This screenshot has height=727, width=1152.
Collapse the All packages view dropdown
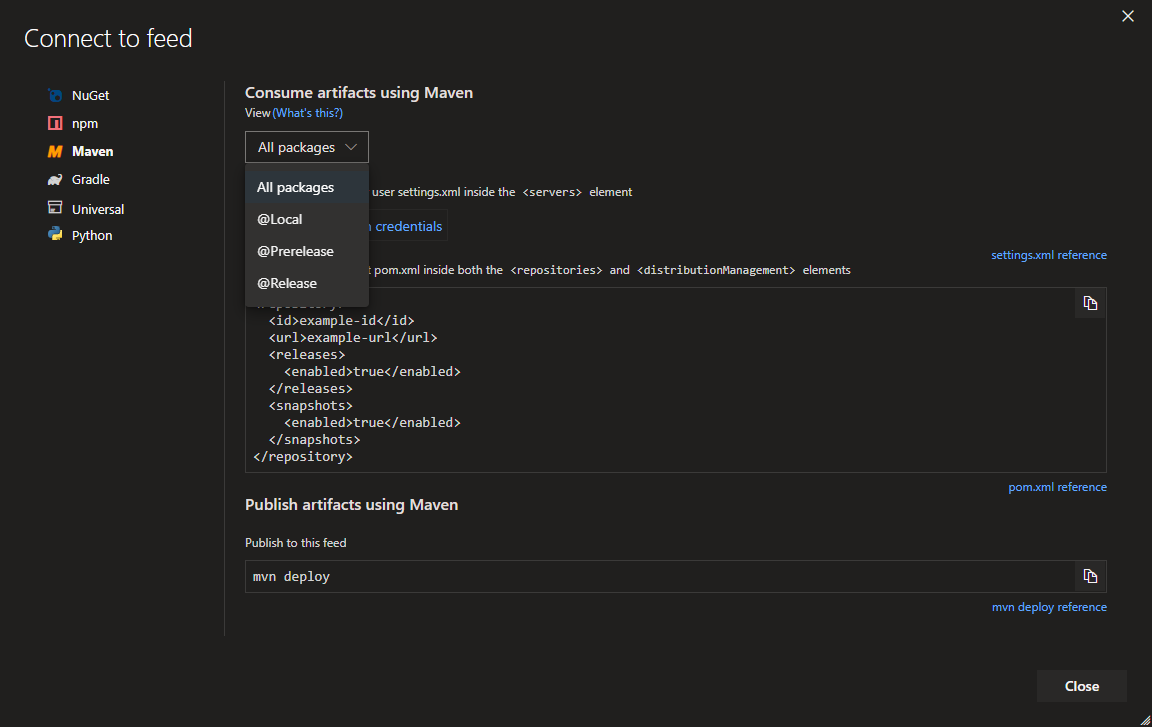(x=306, y=147)
